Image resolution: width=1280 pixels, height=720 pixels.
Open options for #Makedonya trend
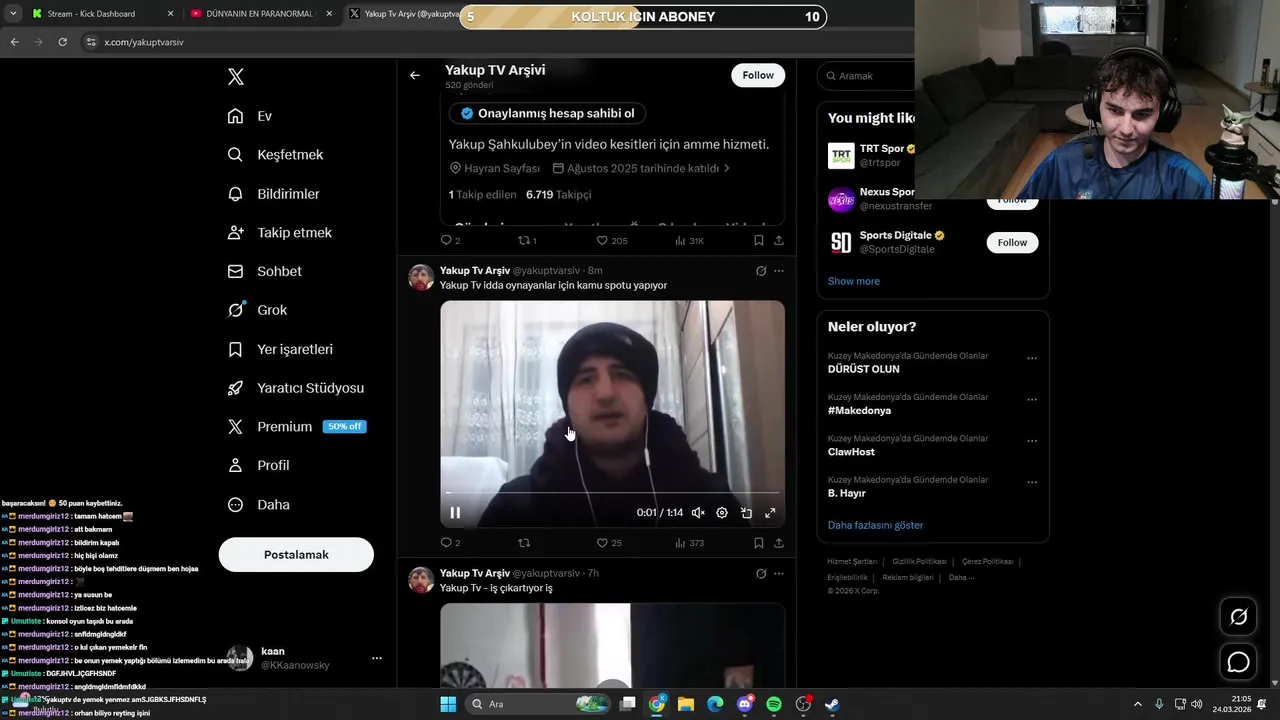click(1032, 399)
